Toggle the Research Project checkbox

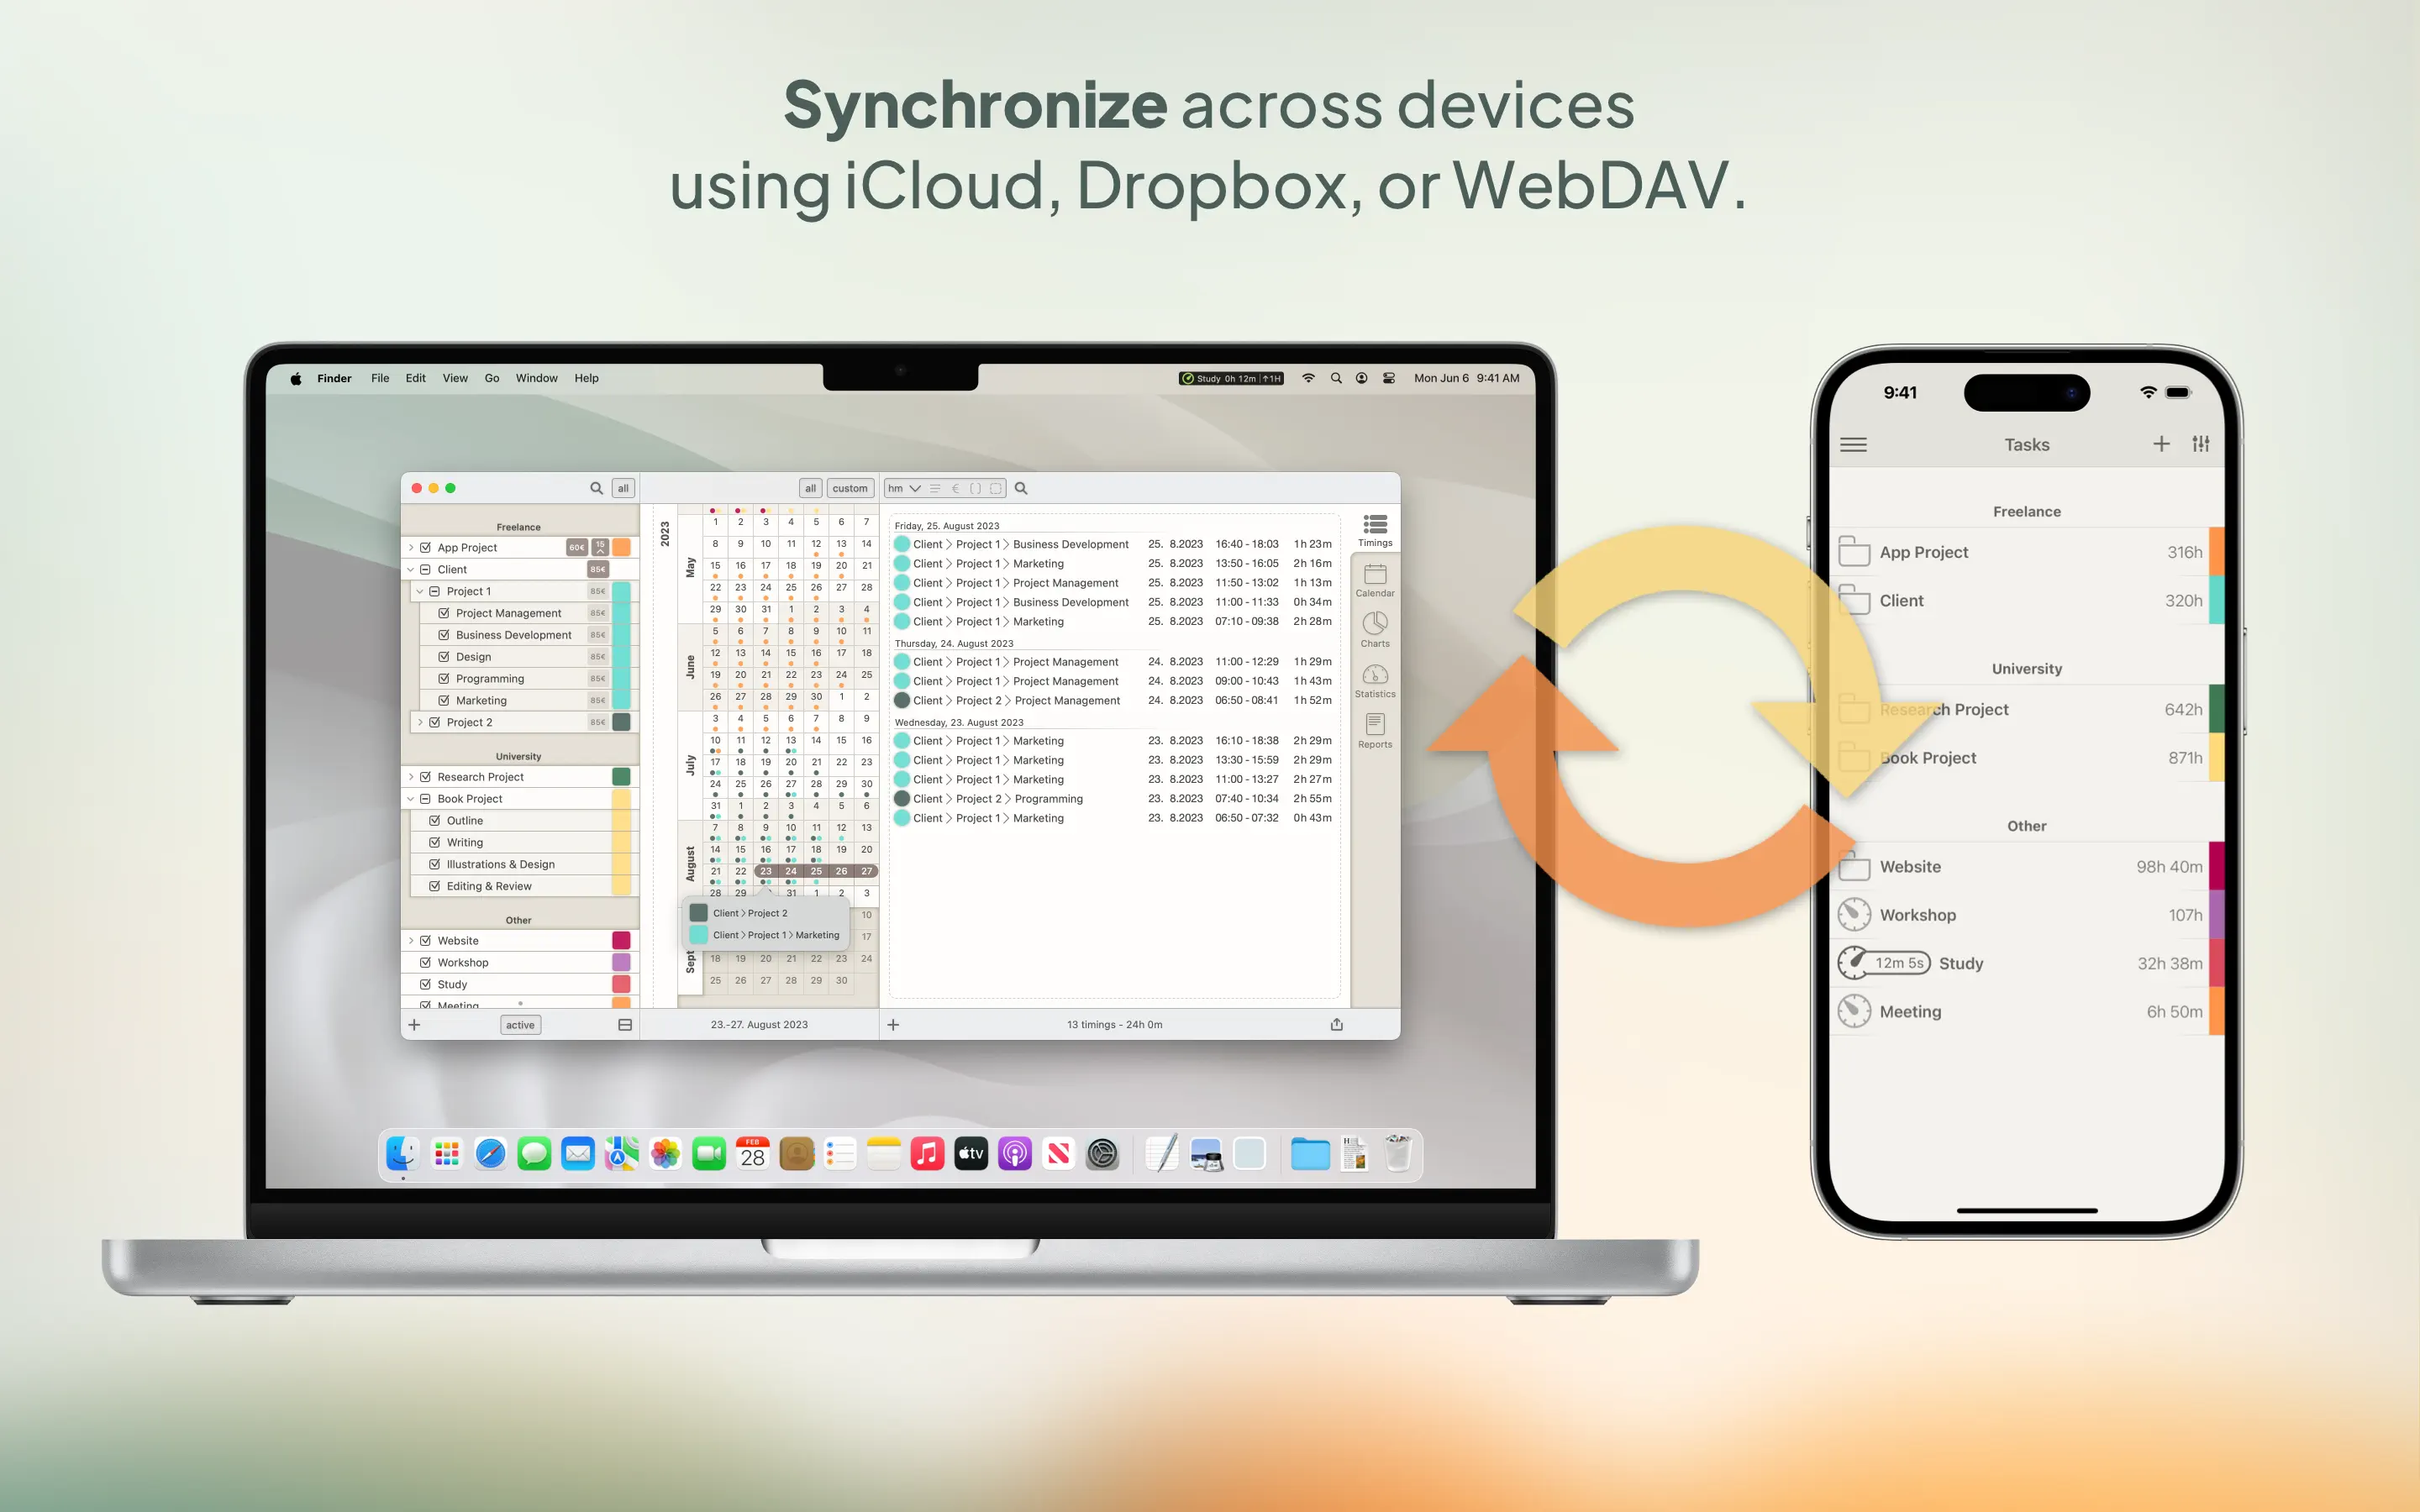(426, 777)
